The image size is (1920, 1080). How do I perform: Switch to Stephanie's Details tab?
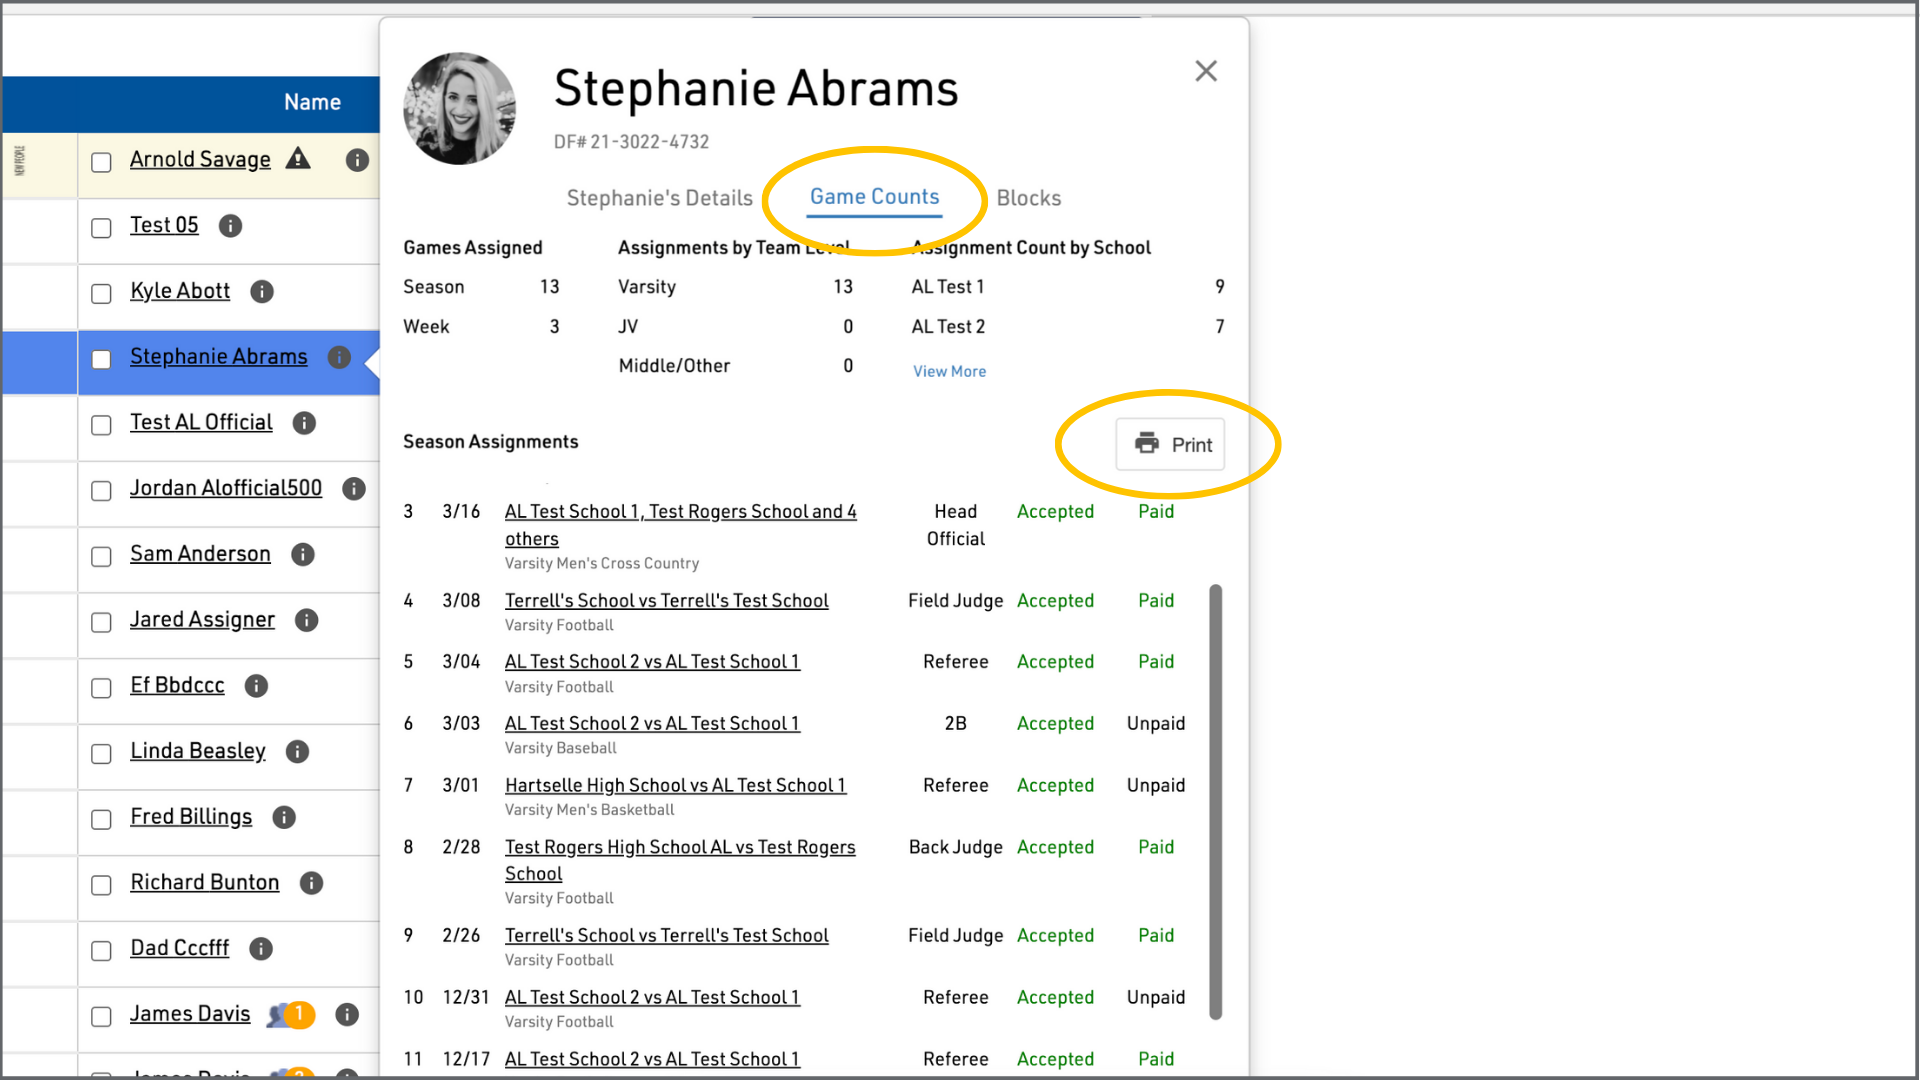click(x=659, y=198)
